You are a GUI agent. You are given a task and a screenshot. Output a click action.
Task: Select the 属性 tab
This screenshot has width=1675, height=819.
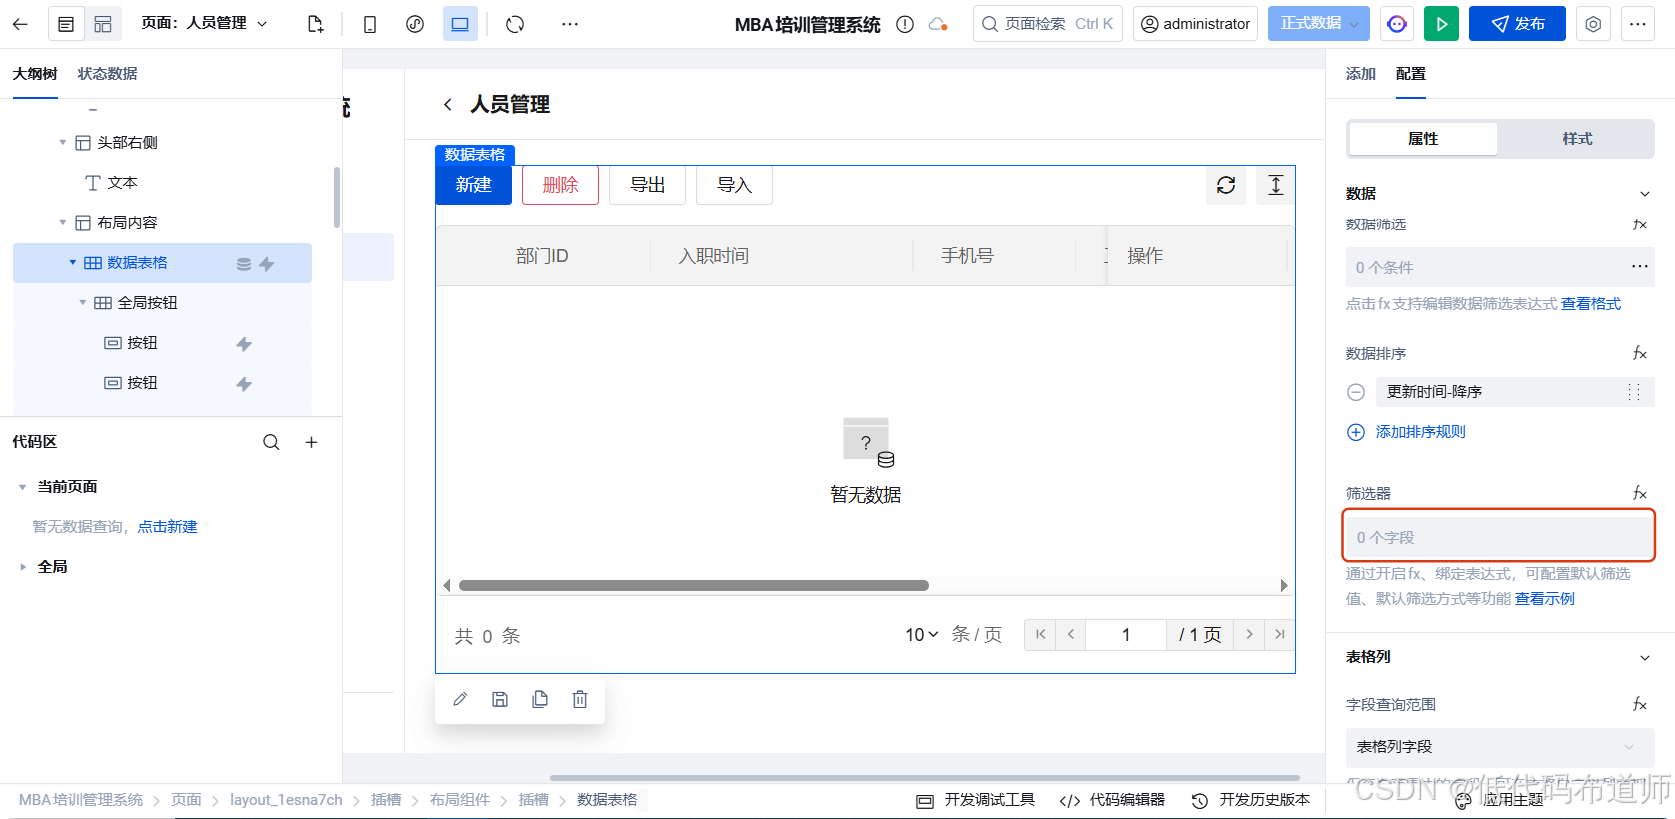1423,139
